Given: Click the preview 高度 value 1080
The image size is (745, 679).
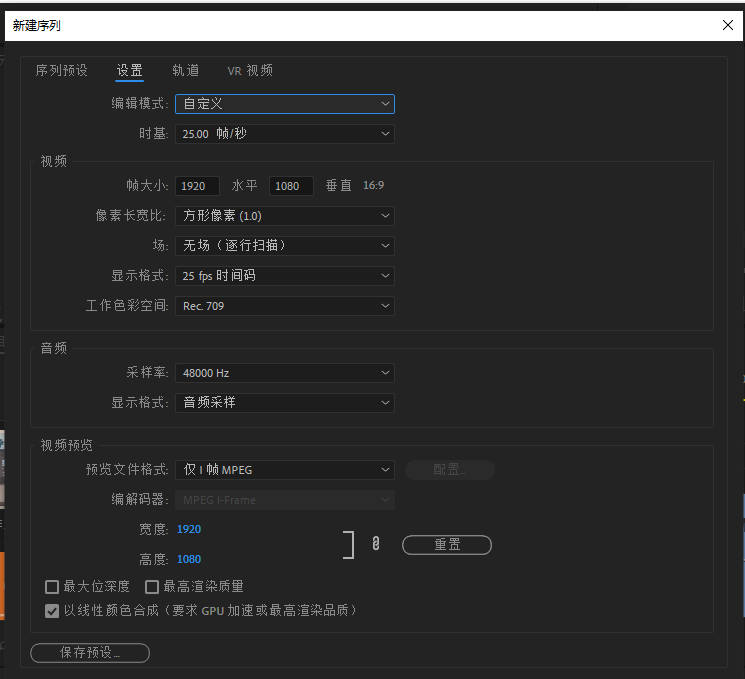Looking at the screenshot, I should coord(189,559).
